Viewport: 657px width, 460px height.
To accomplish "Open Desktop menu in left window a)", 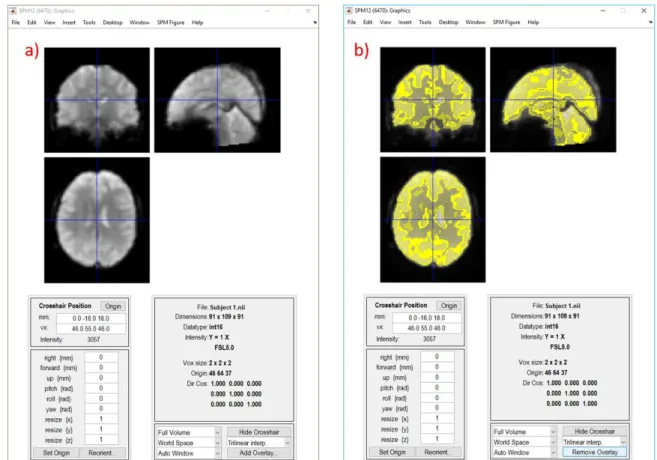I will point(112,23).
